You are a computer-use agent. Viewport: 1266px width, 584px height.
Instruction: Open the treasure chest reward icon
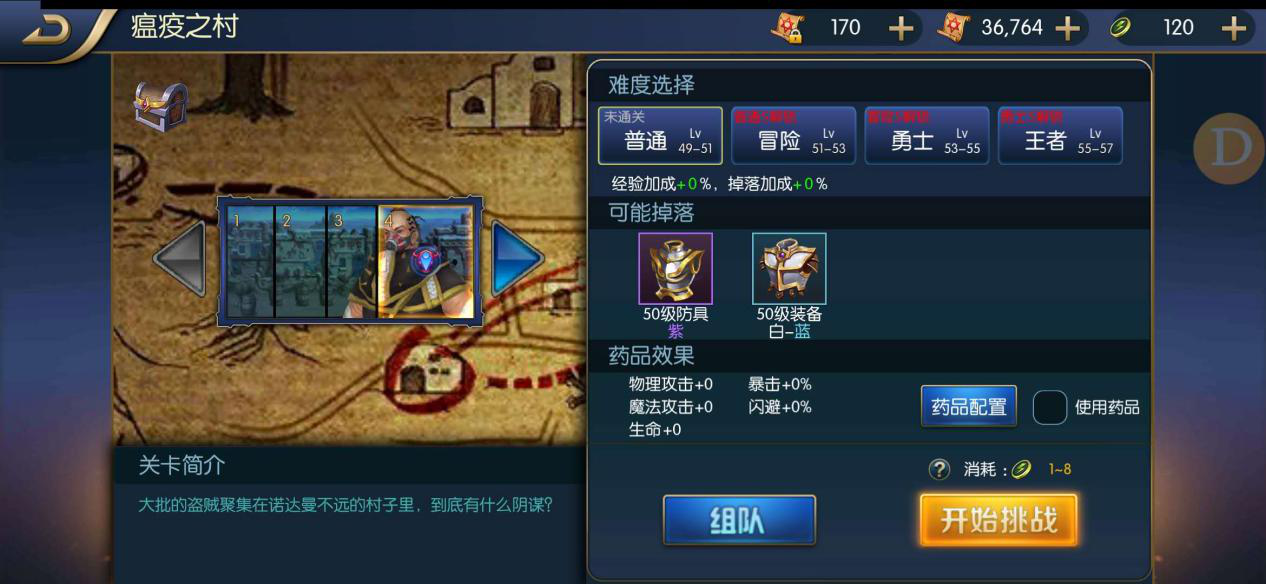pos(161,106)
